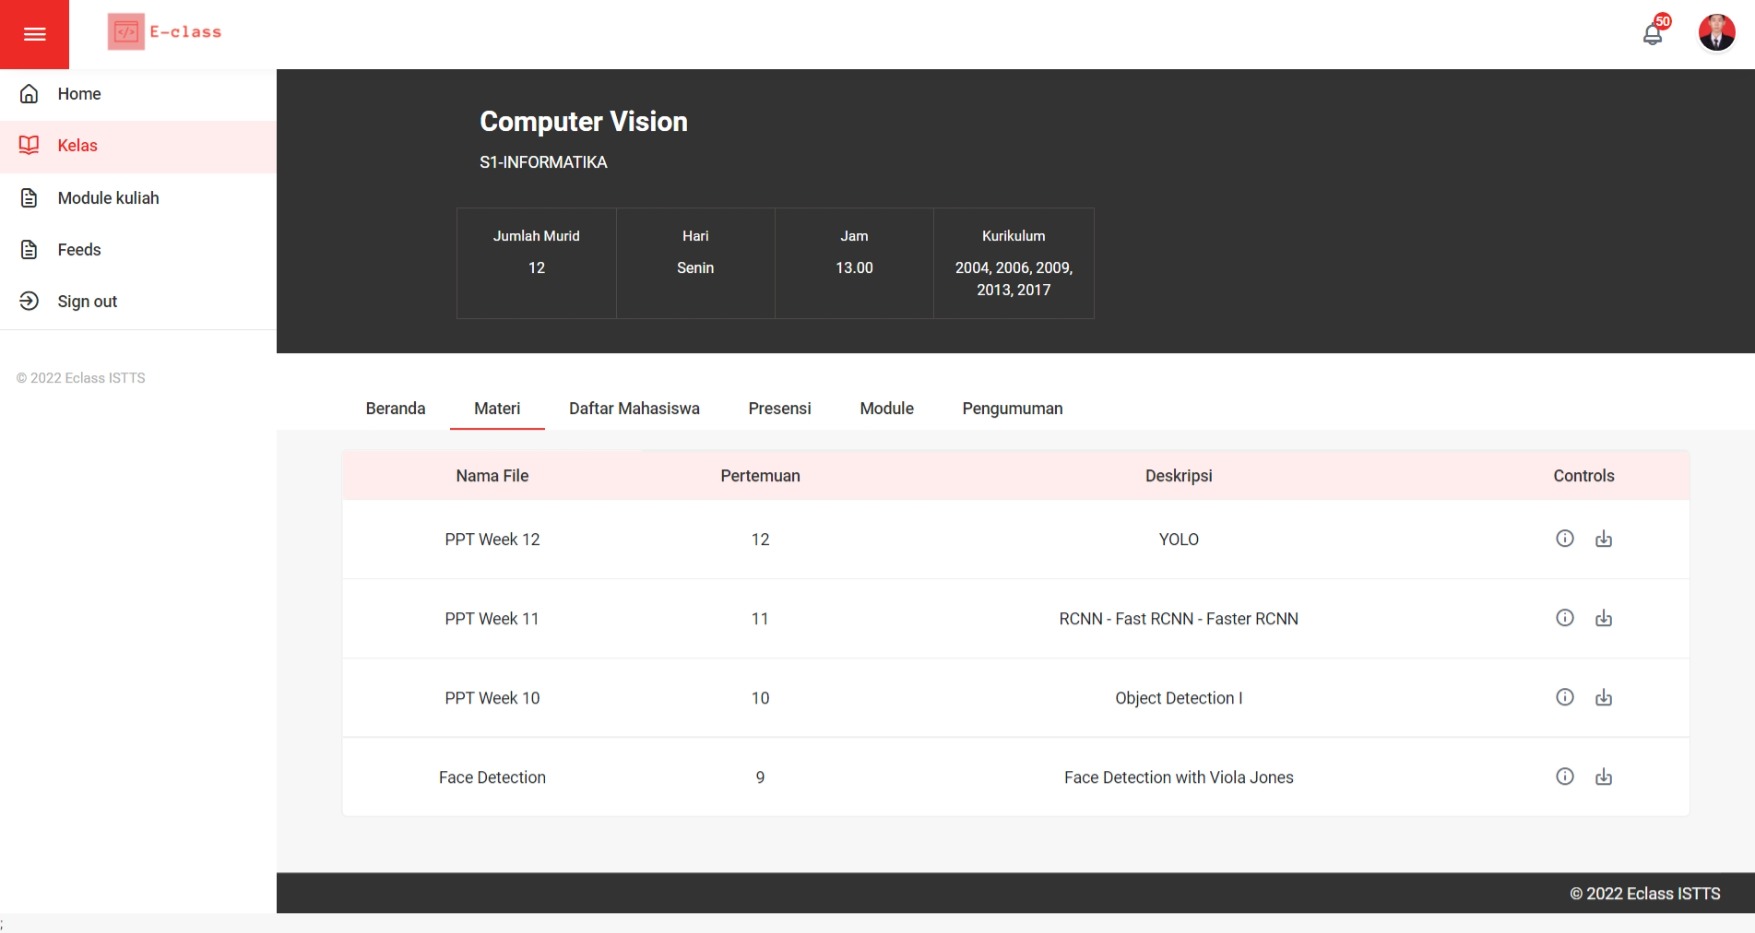Download the PPT Week 12 file
1755x933 pixels.
tap(1603, 539)
